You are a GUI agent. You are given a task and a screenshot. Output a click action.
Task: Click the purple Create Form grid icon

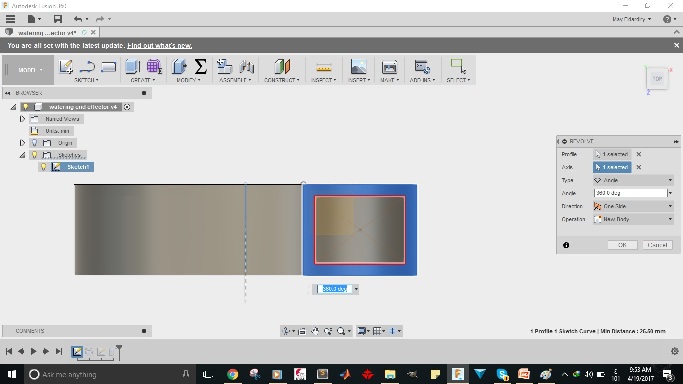tap(154, 67)
